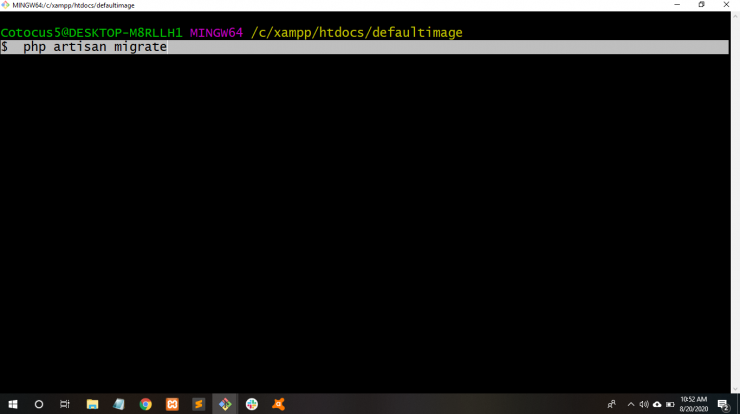Launch File Explorer from the taskbar
740x414 pixels.
pos(92,404)
